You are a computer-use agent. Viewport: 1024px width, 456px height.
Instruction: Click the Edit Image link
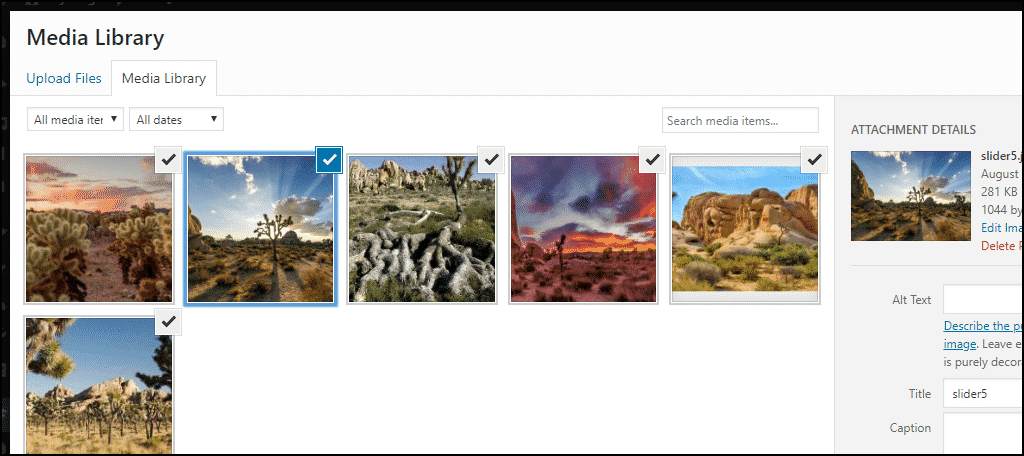coord(1002,227)
